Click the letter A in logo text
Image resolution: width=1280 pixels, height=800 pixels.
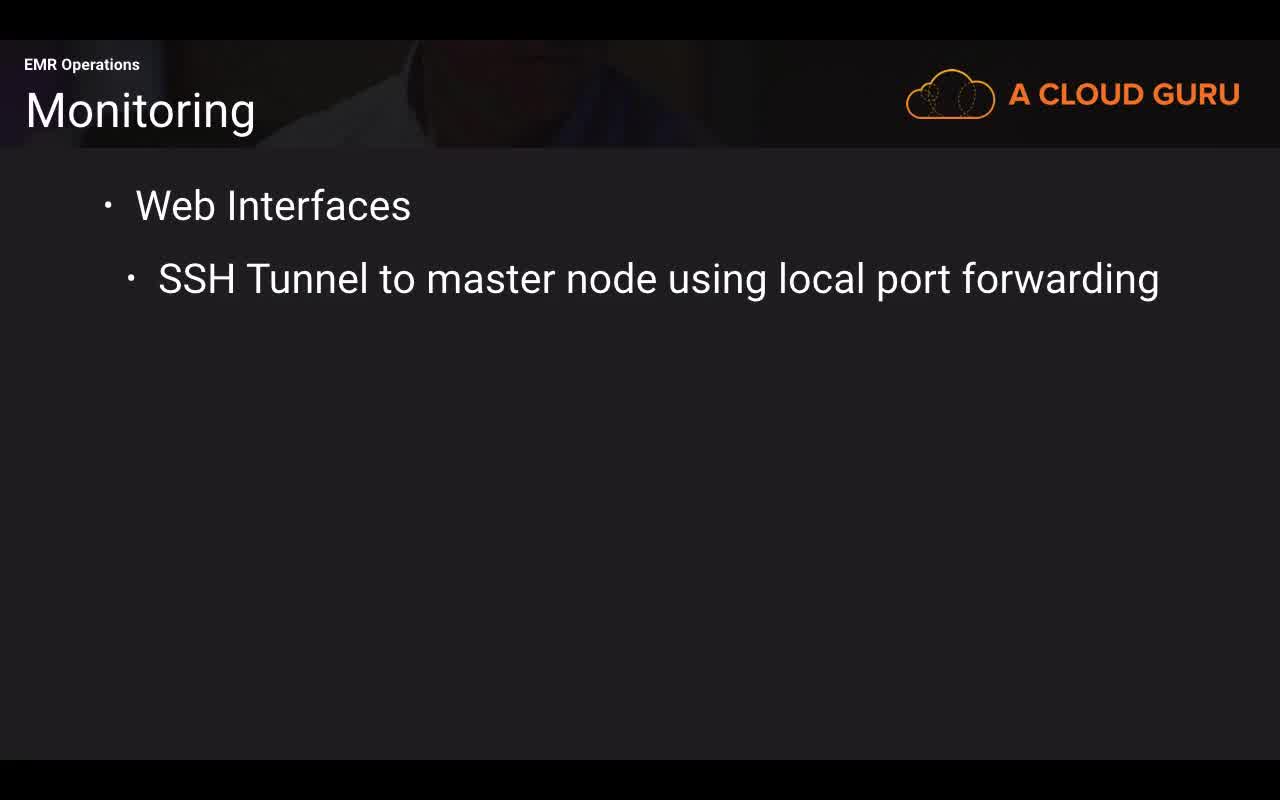[1019, 94]
